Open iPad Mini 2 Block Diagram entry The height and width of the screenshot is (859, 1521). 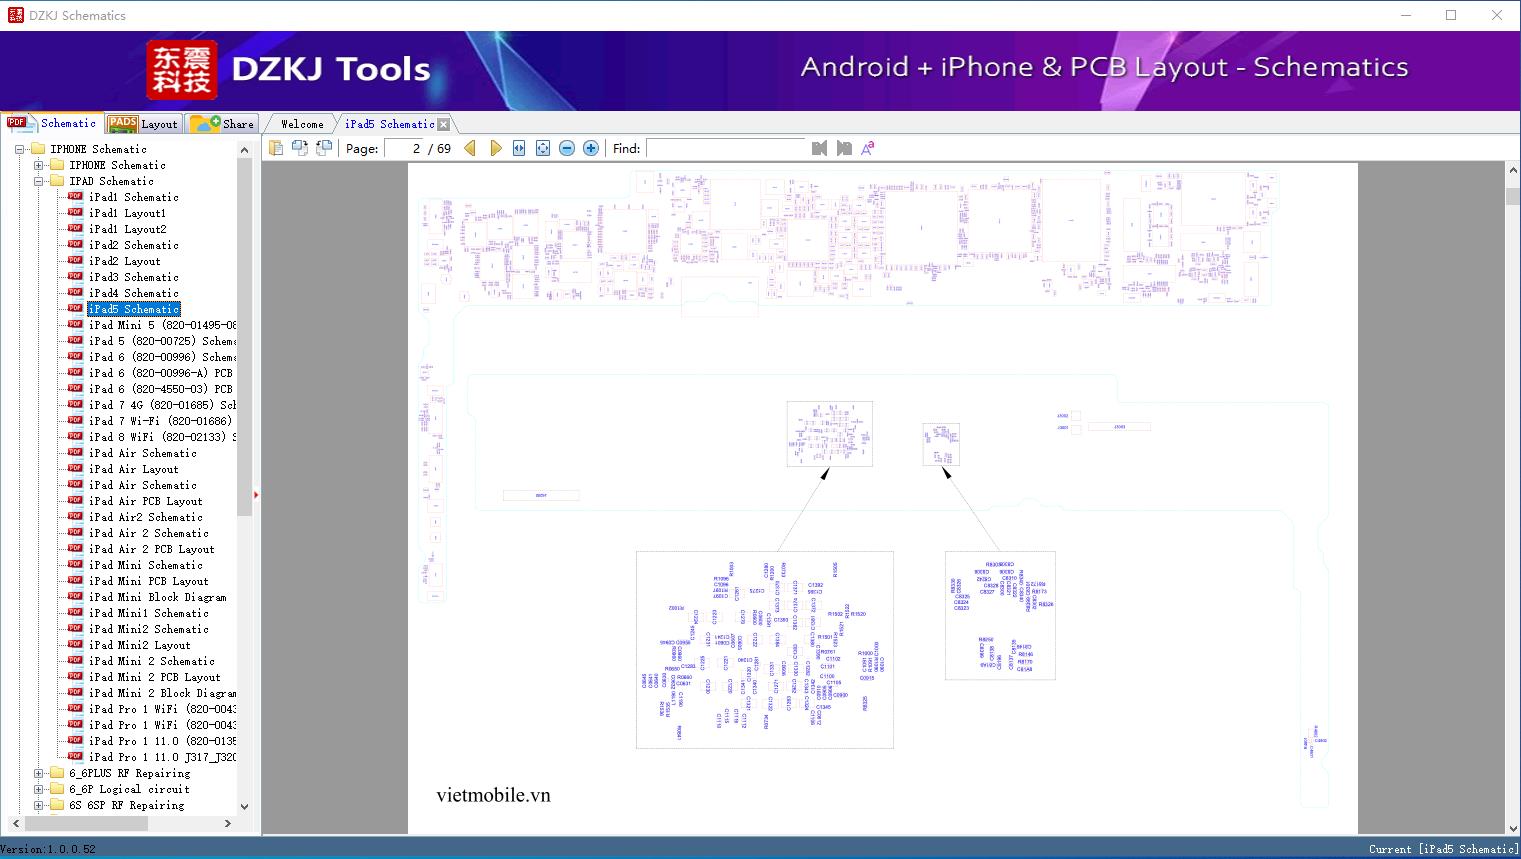click(x=162, y=693)
